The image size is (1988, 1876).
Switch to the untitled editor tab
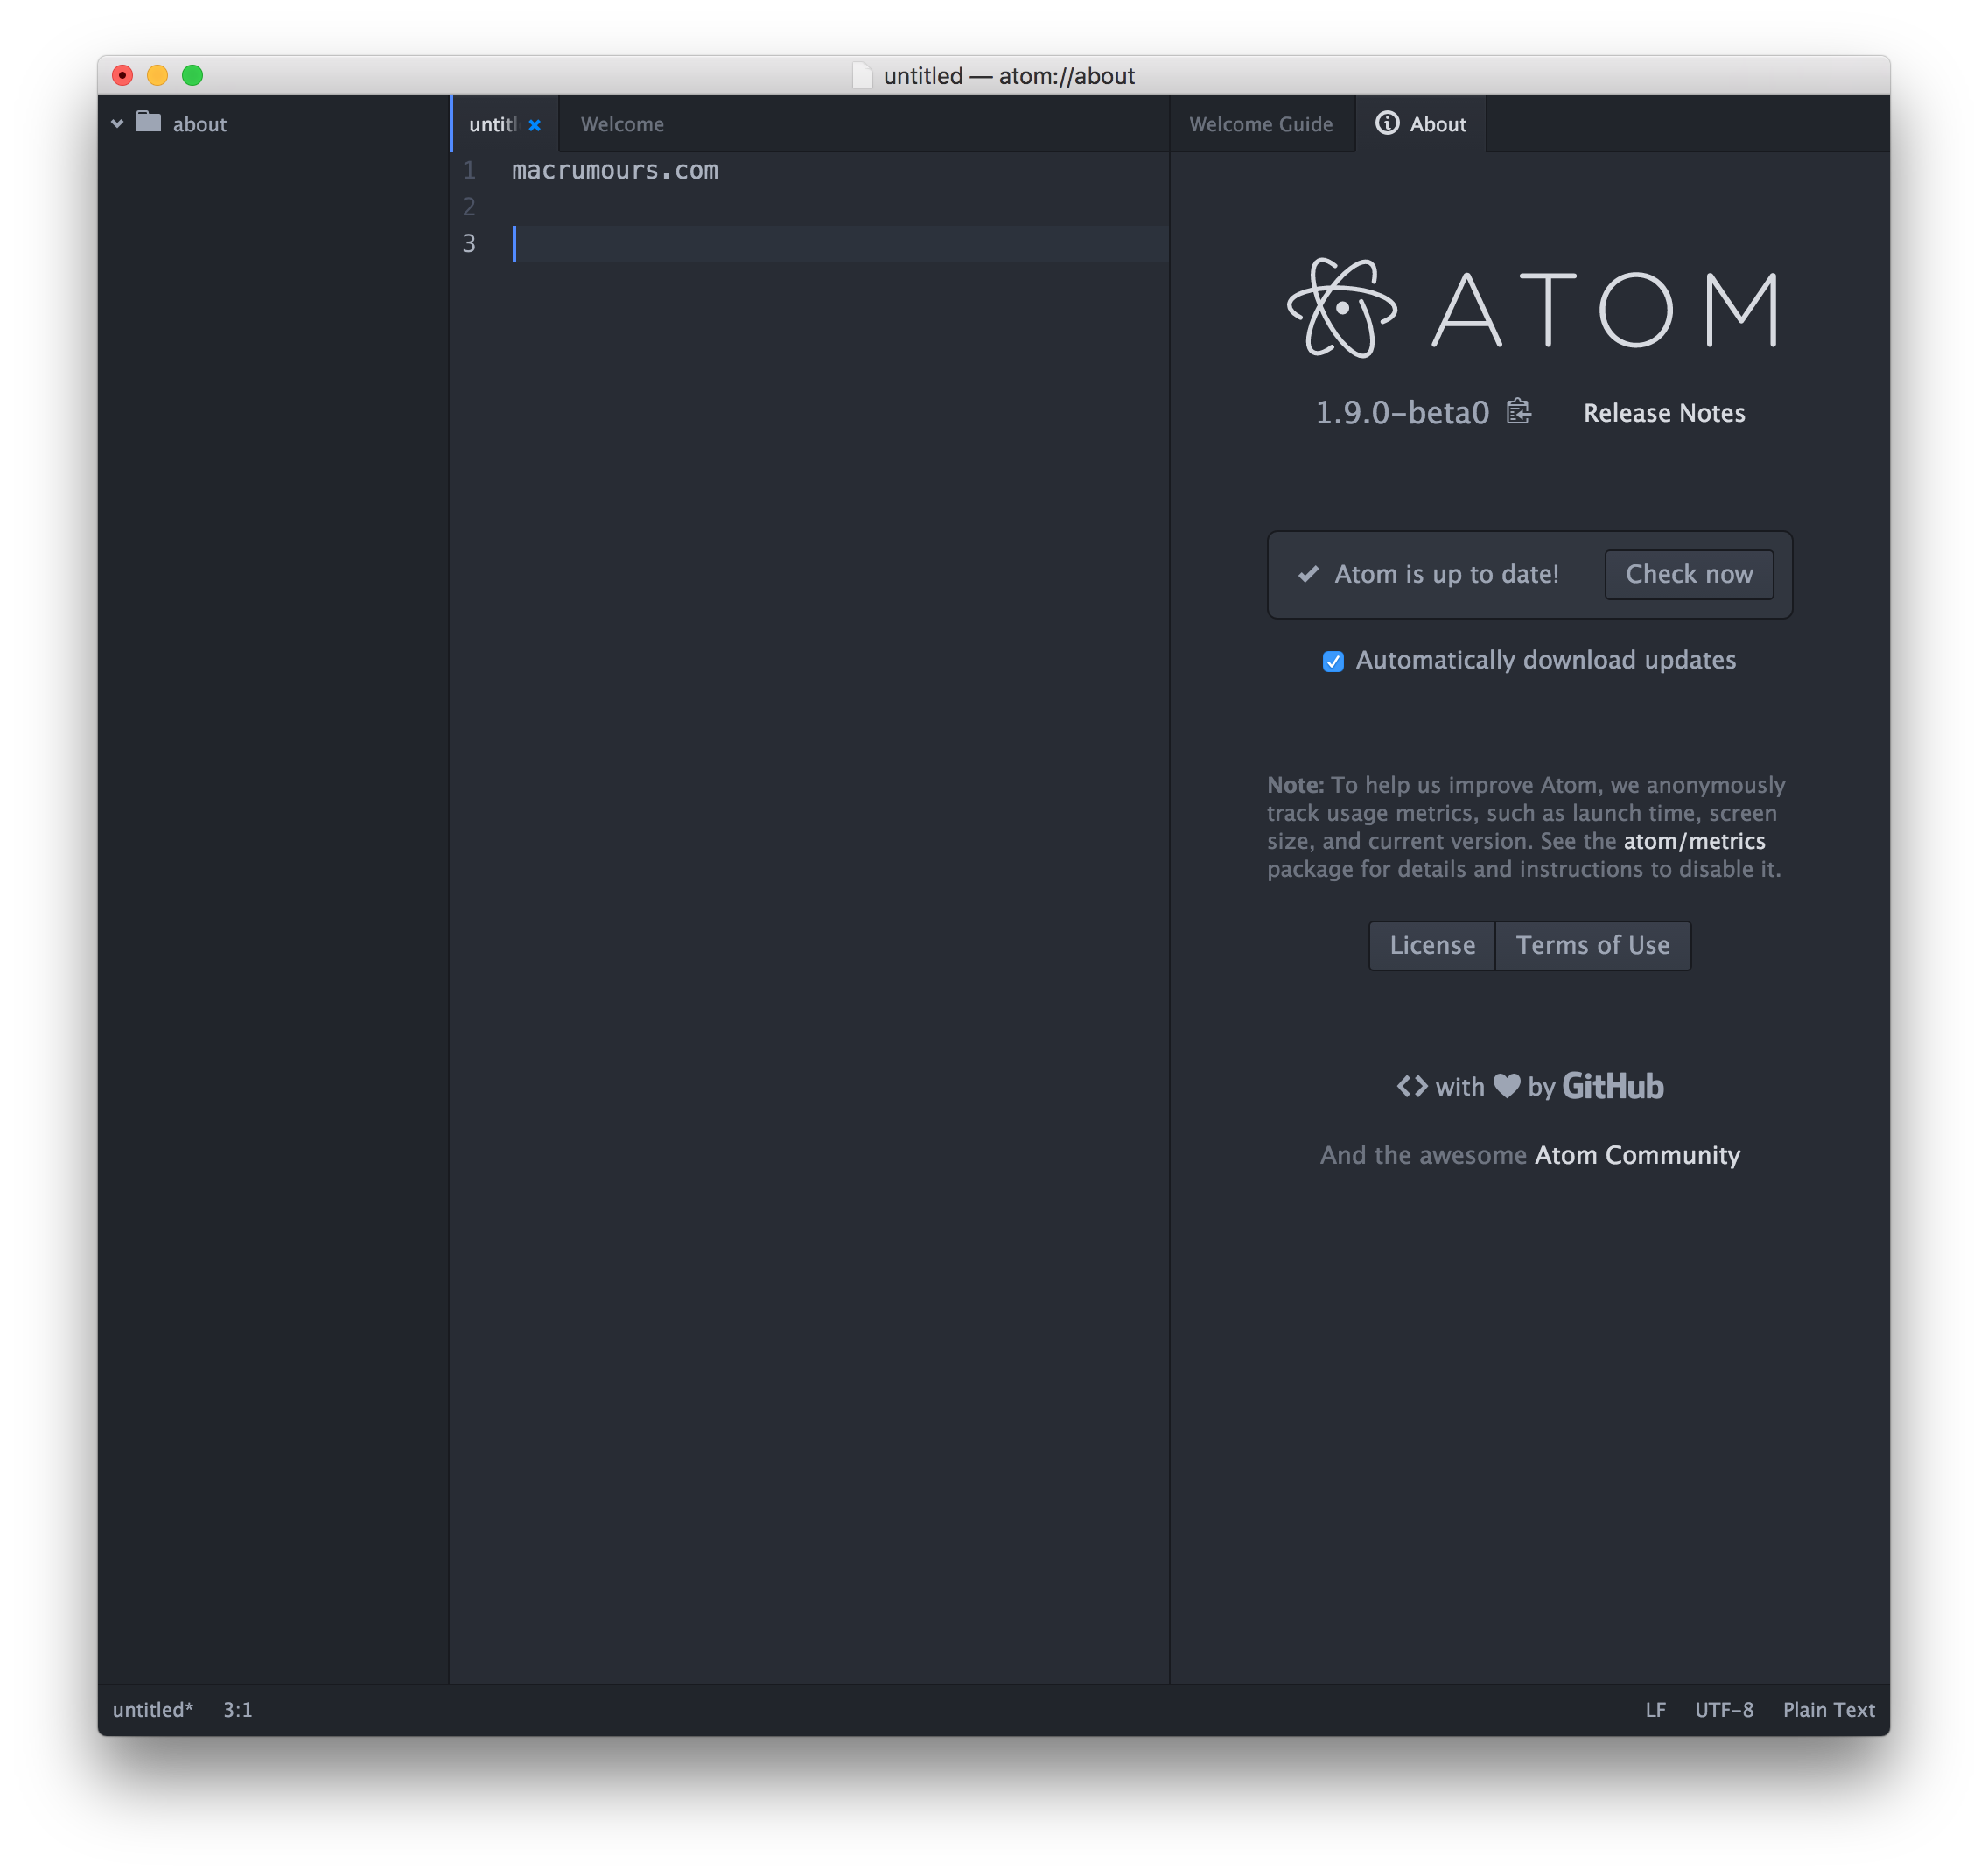[x=504, y=124]
